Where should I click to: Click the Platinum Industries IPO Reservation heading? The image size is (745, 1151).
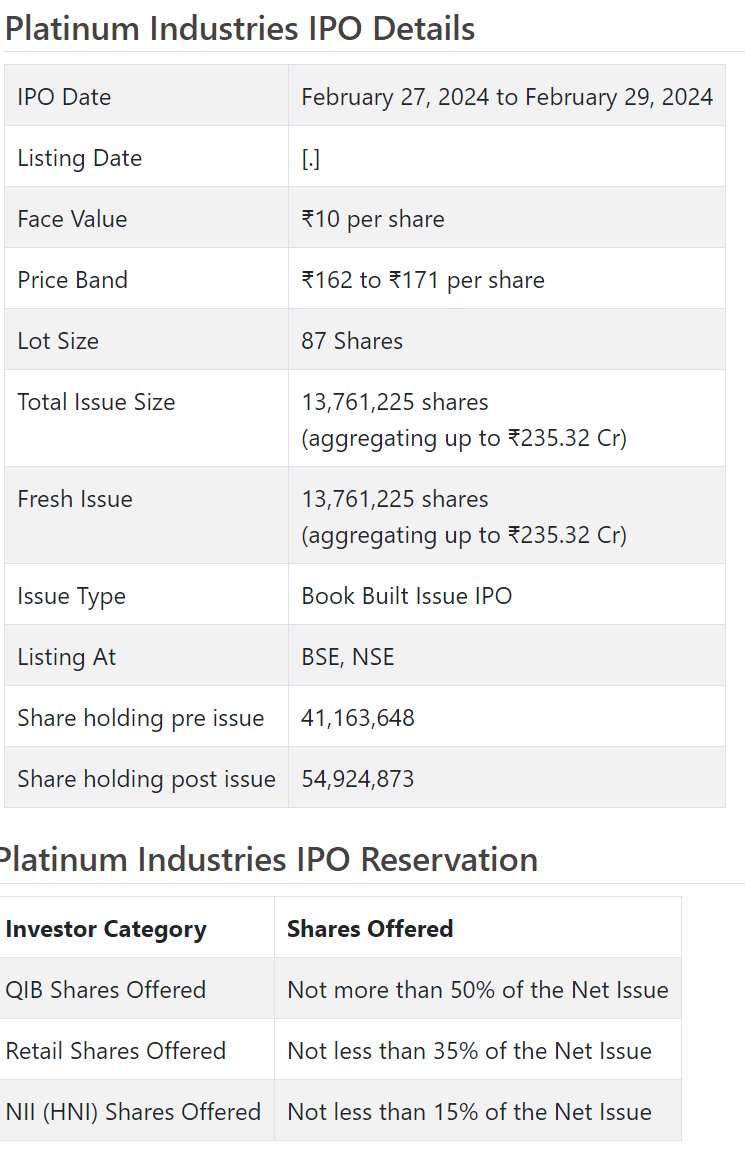pyautogui.click(x=268, y=860)
